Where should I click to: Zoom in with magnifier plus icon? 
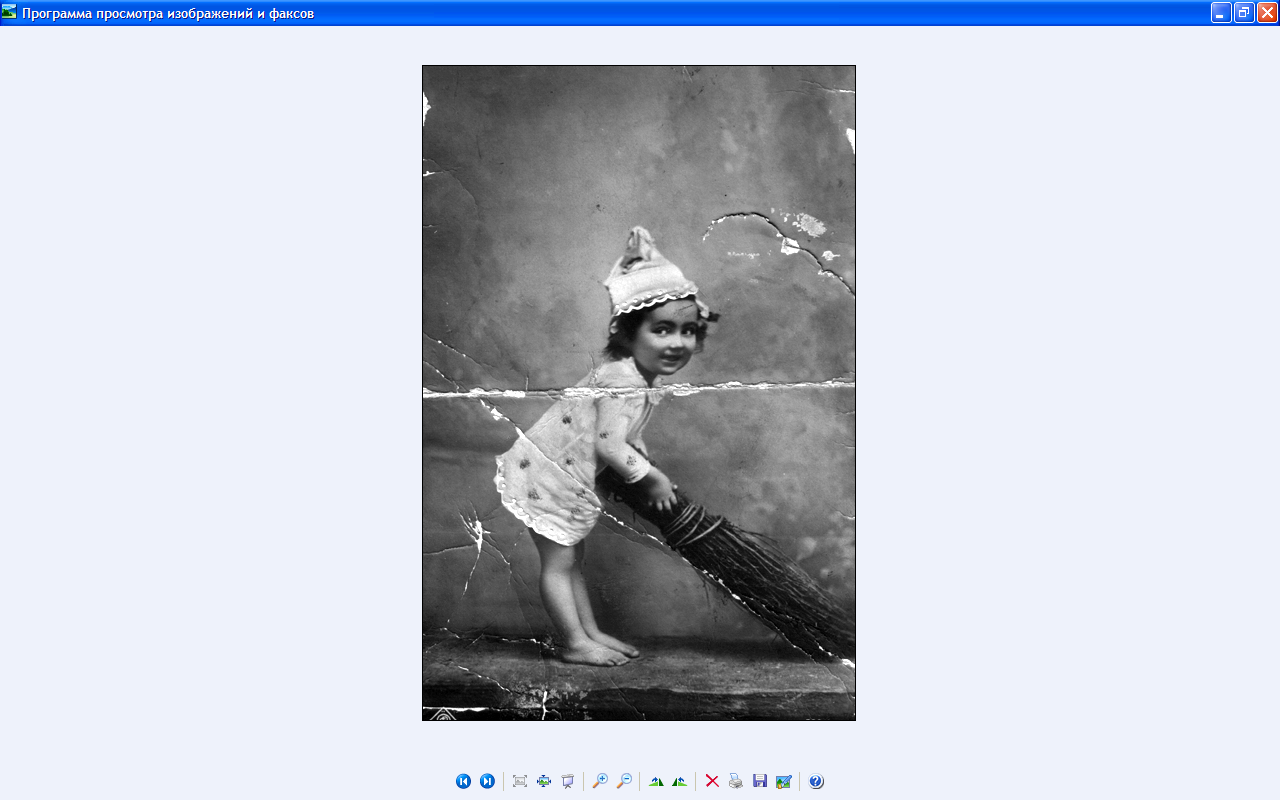click(x=600, y=781)
